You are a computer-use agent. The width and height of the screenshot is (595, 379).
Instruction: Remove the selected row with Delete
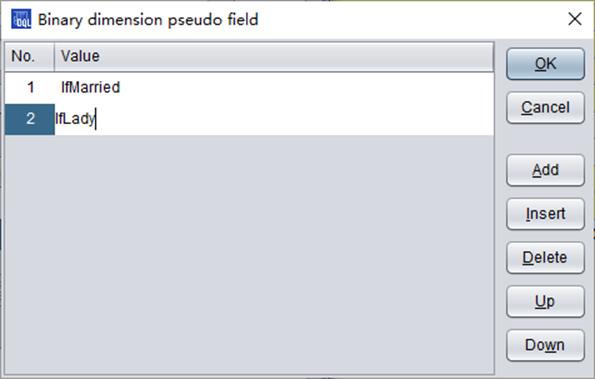point(545,258)
